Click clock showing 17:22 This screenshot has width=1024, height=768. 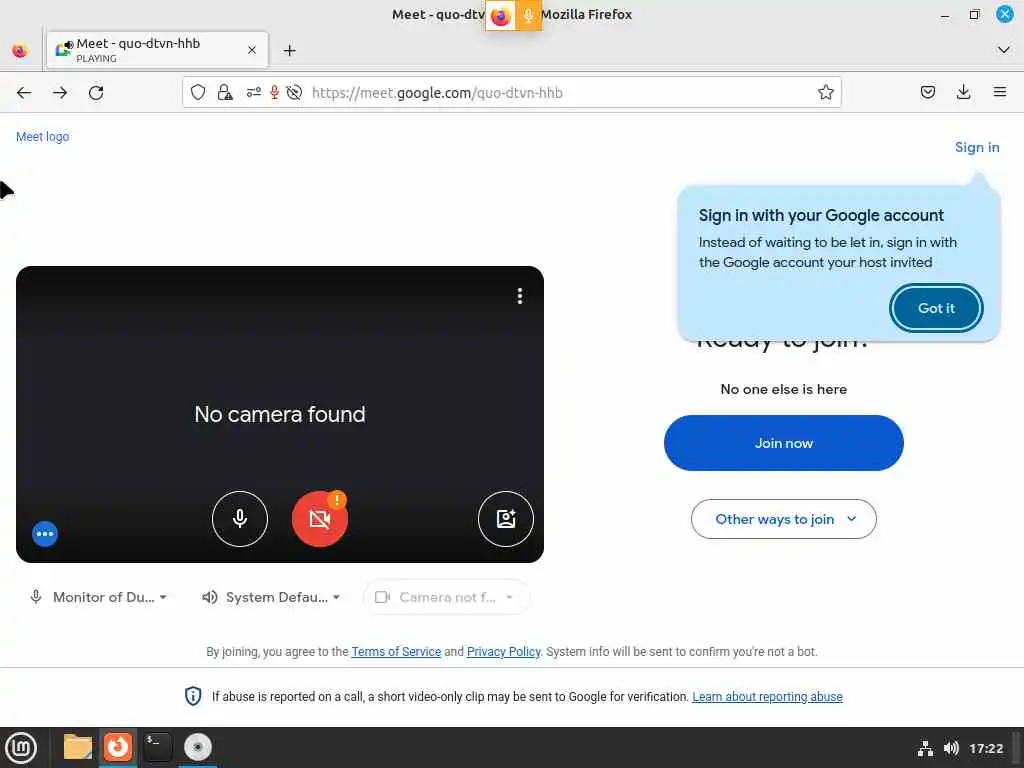tap(986, 748)
